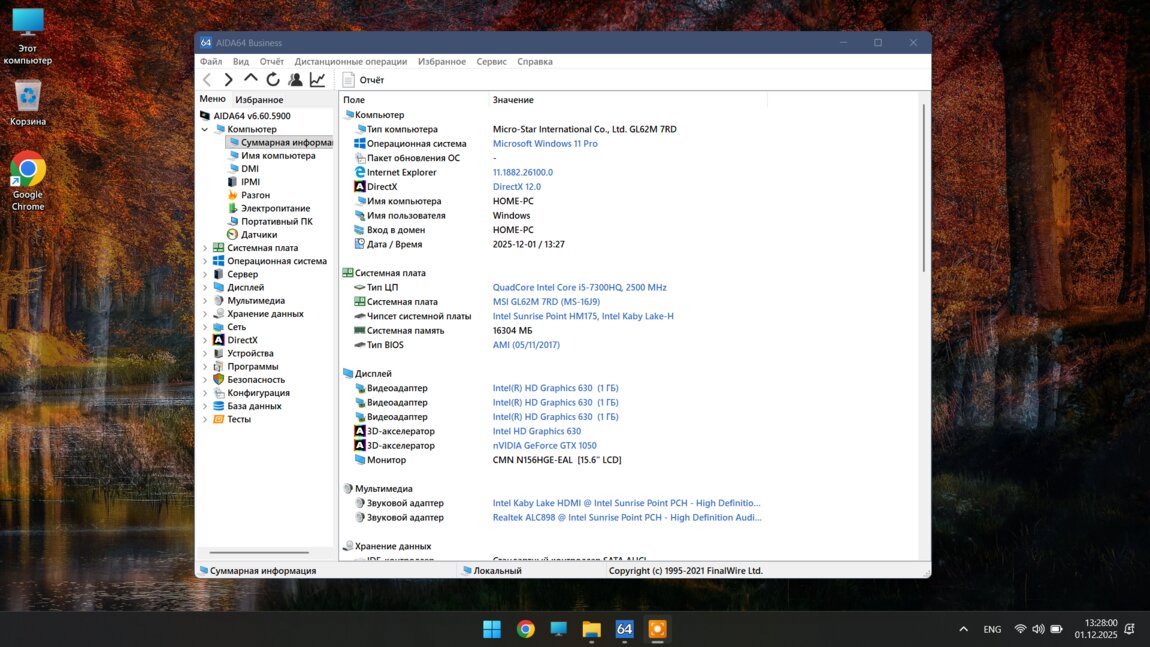
Task: Open the Отчёт report button in the toolbar
Action: point(363,80)
